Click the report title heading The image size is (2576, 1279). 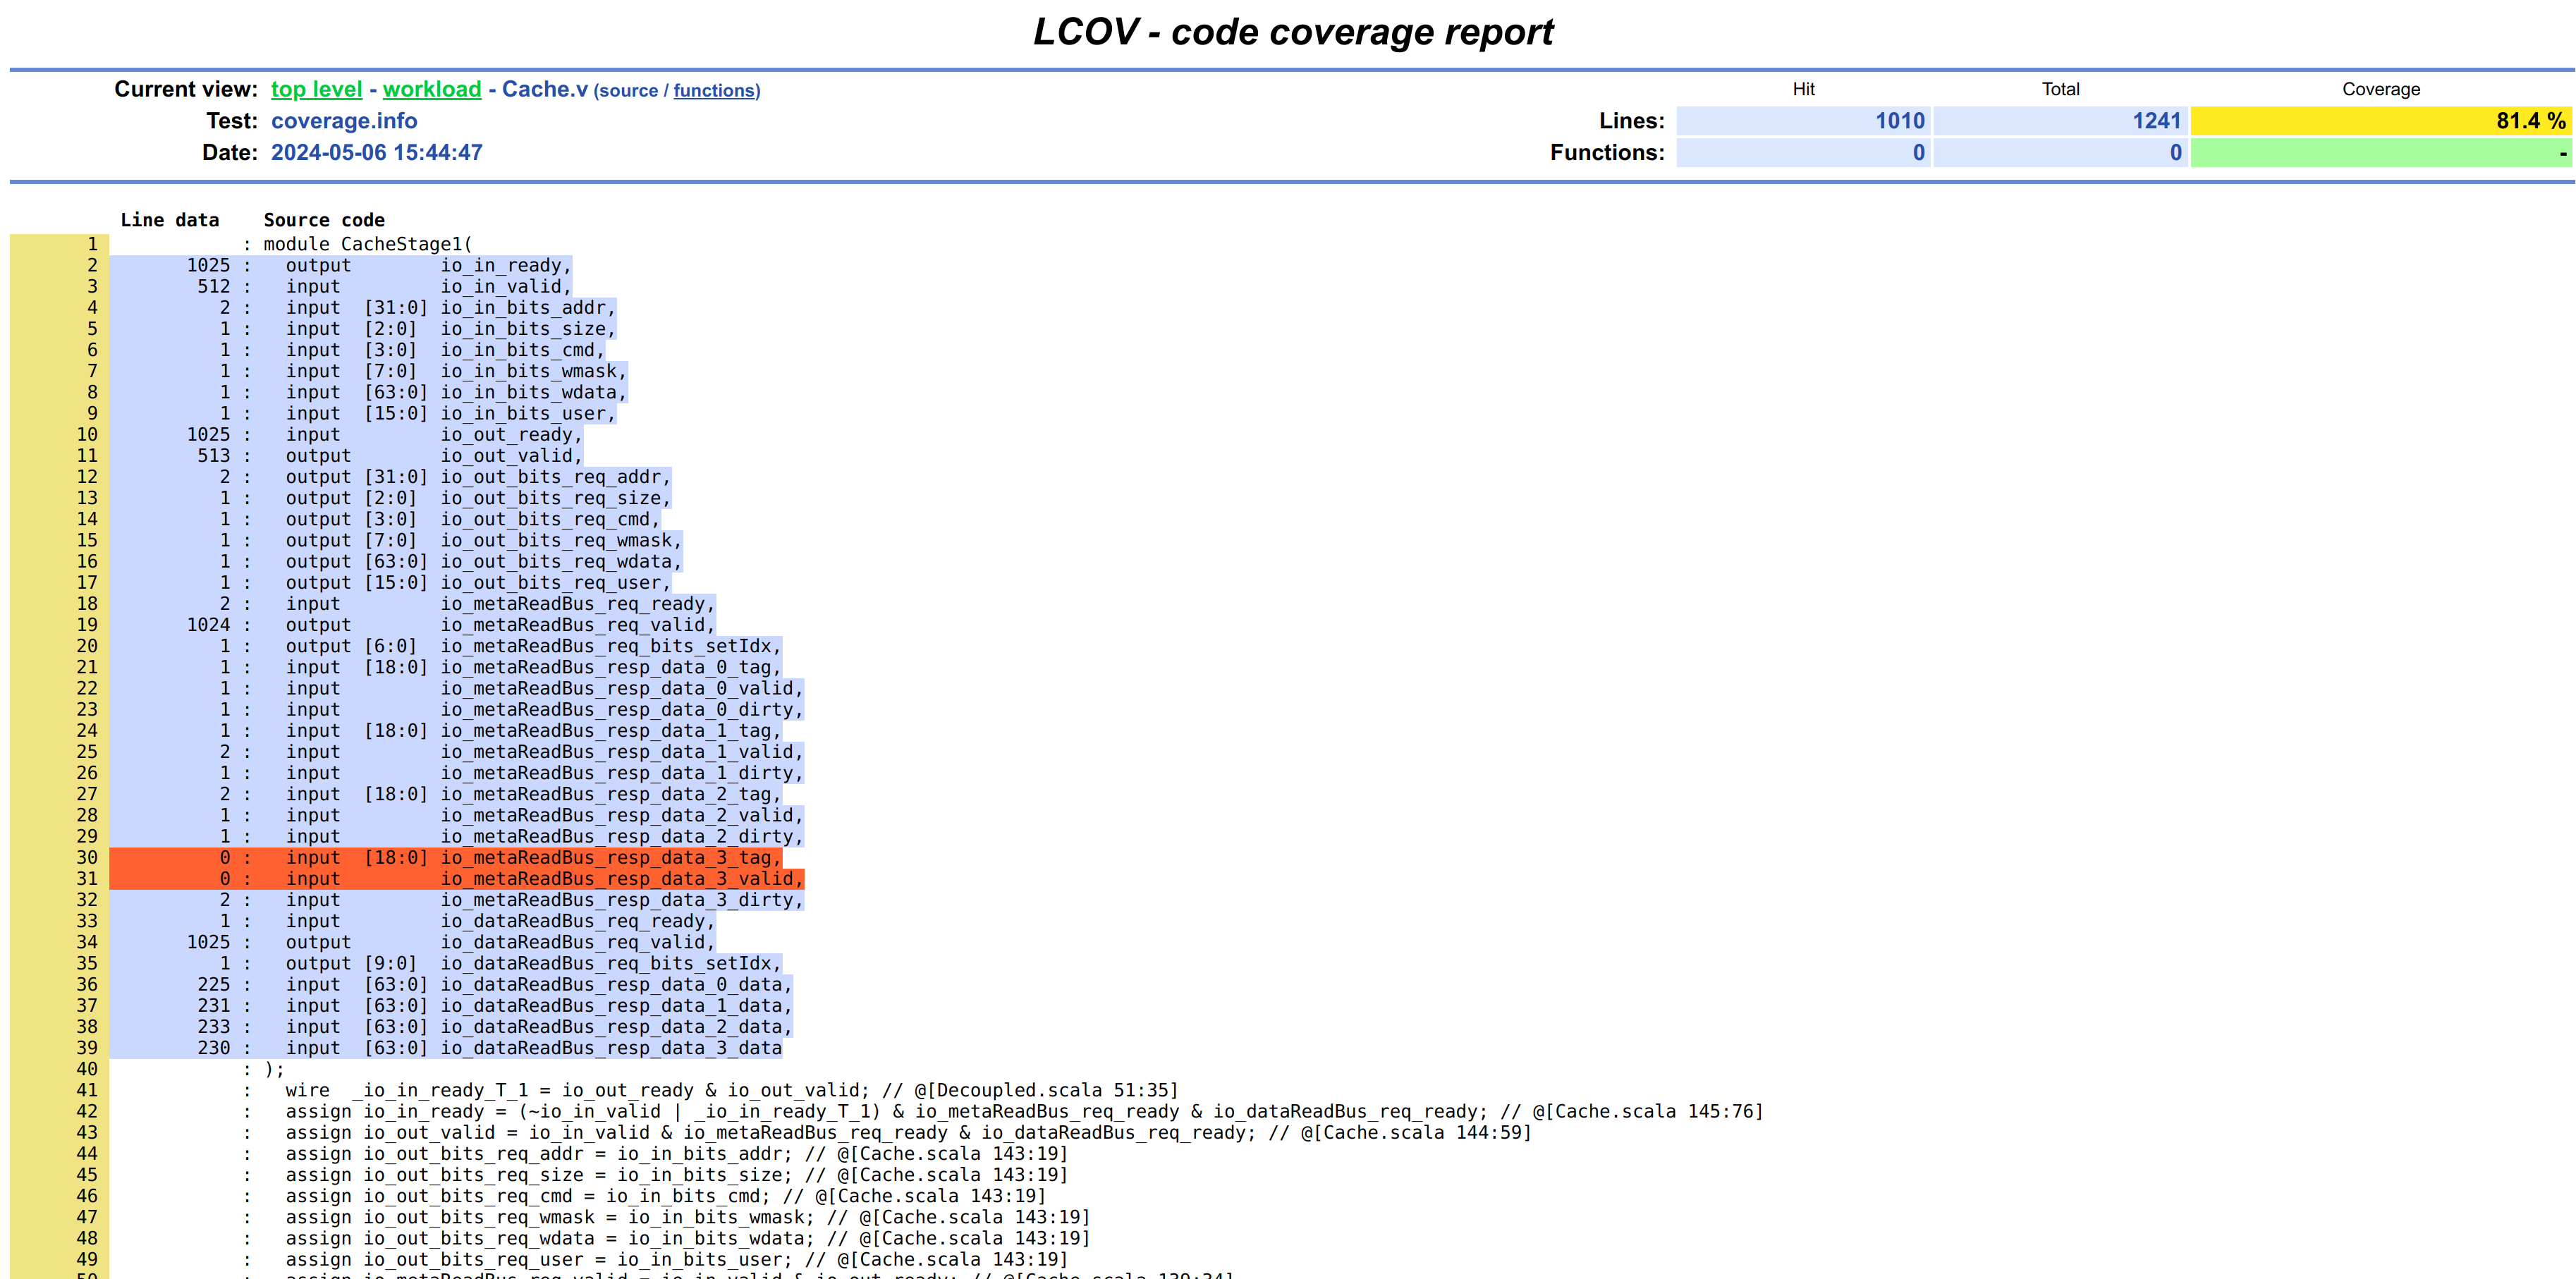point(1293,32)
